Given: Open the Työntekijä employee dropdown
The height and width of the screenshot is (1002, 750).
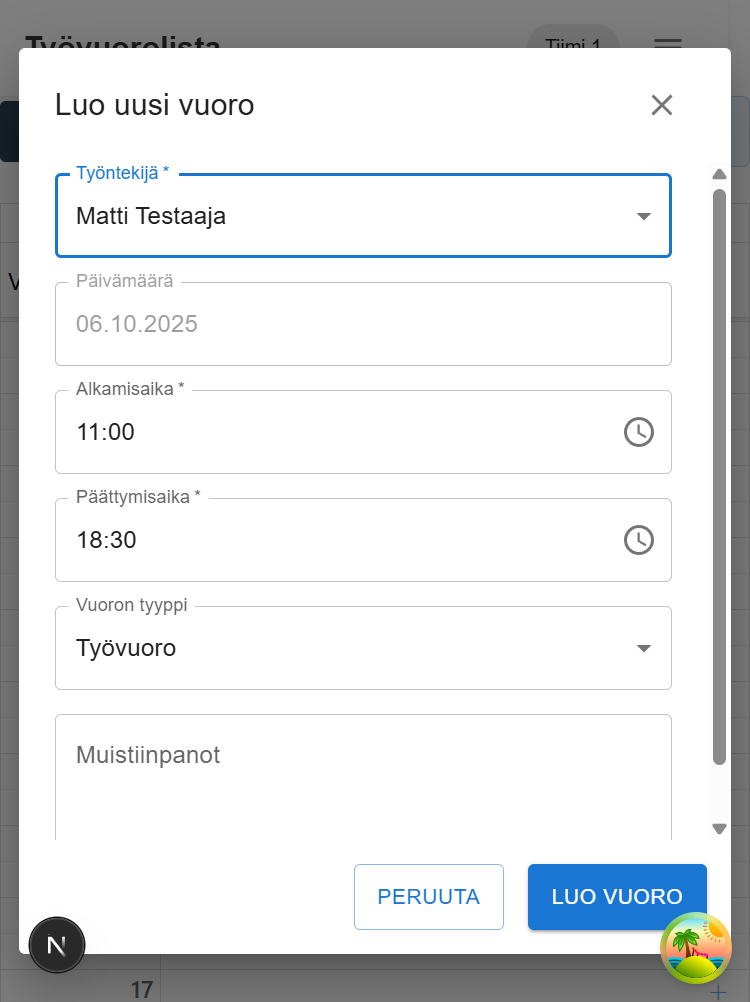Looking at the screenshot, I should 644,215.
